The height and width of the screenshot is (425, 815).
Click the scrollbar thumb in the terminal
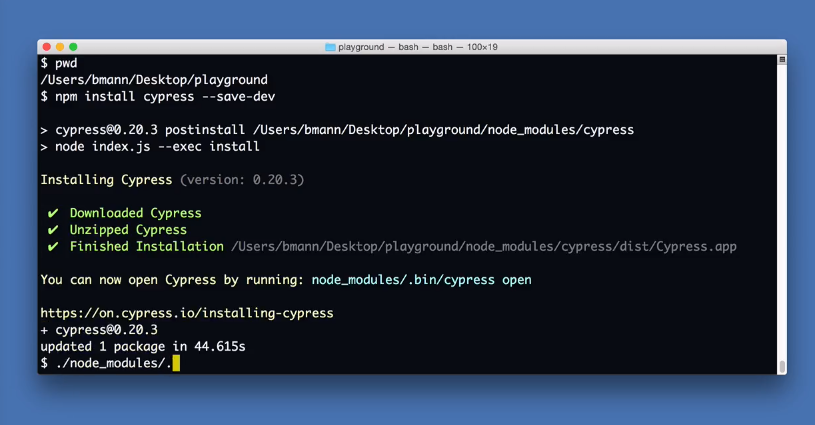[x=782, y=367]
